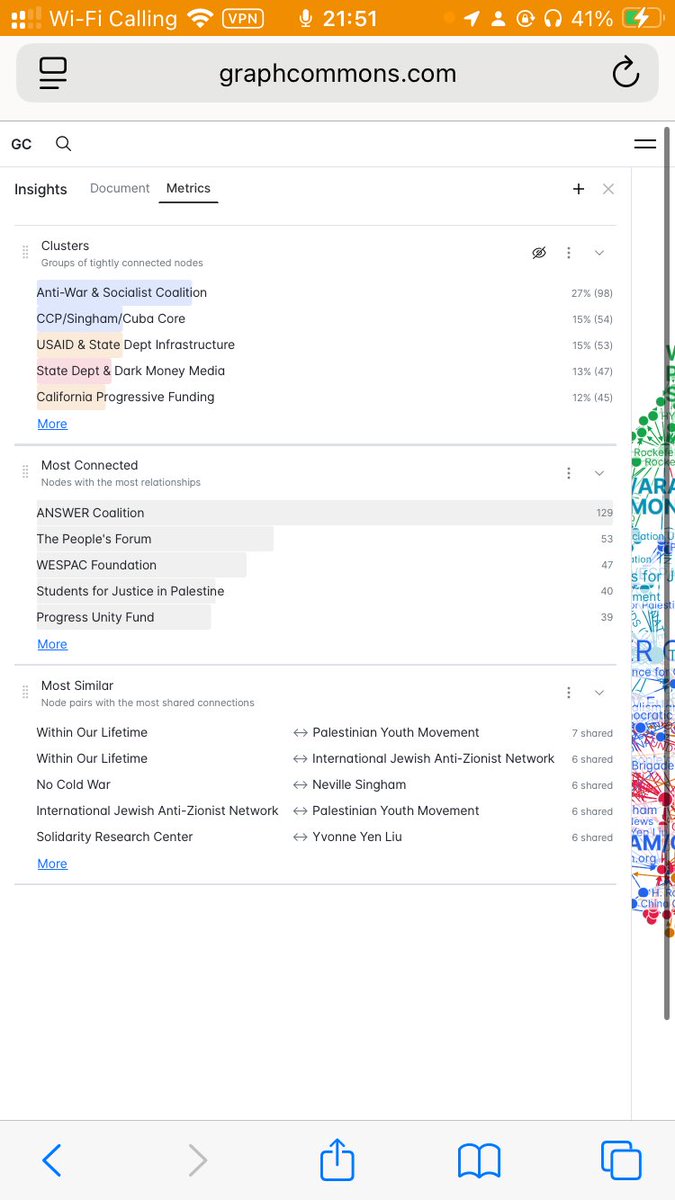The width and height of the screenshot is (675, 1200).
Task: Collapse the Most Connected section chevron
Action: (599, 473)
